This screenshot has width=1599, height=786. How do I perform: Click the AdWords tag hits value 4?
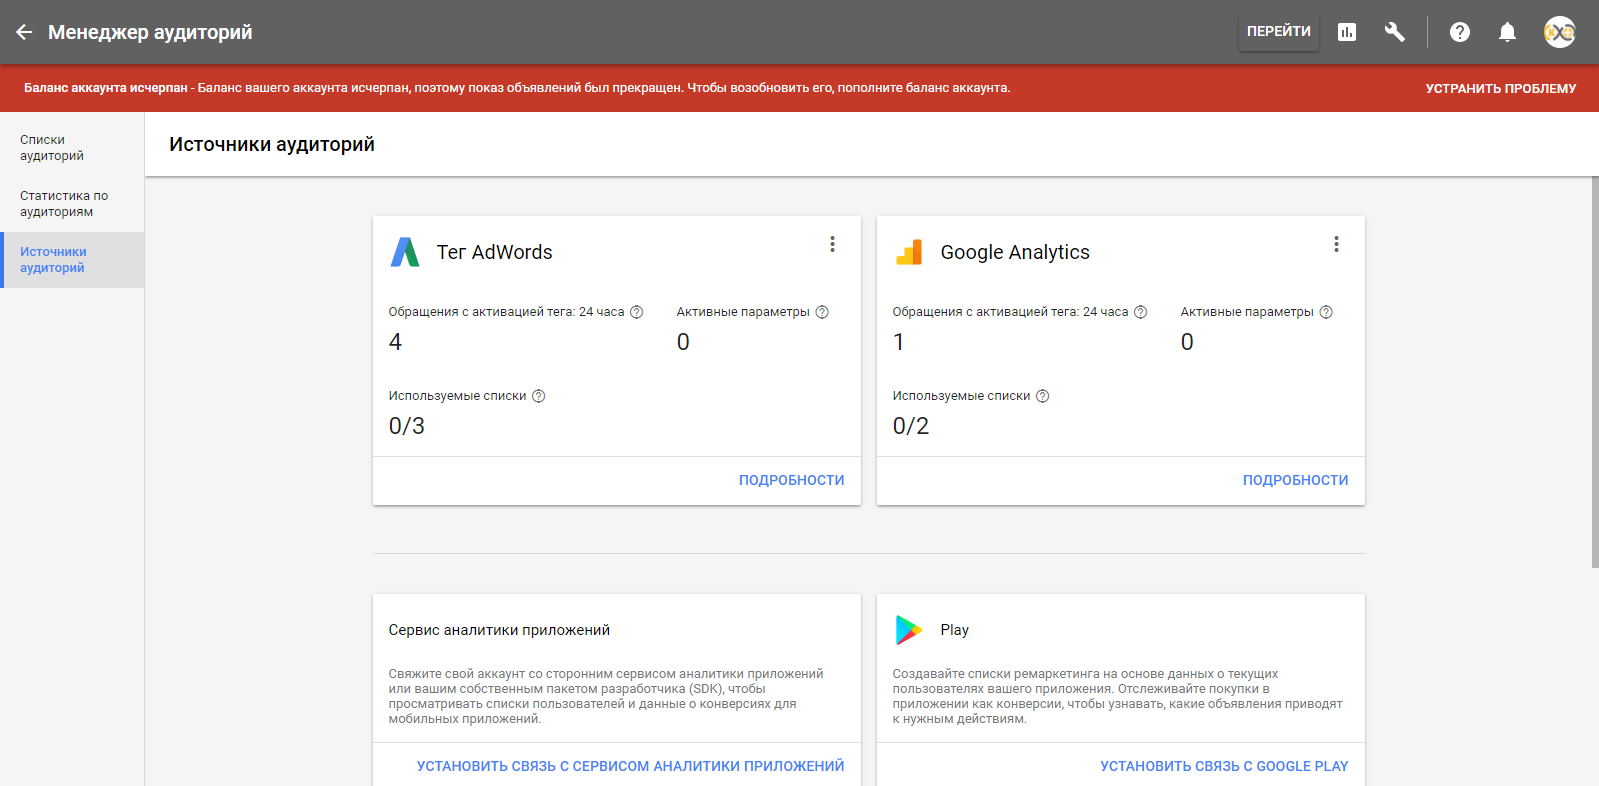395,342
